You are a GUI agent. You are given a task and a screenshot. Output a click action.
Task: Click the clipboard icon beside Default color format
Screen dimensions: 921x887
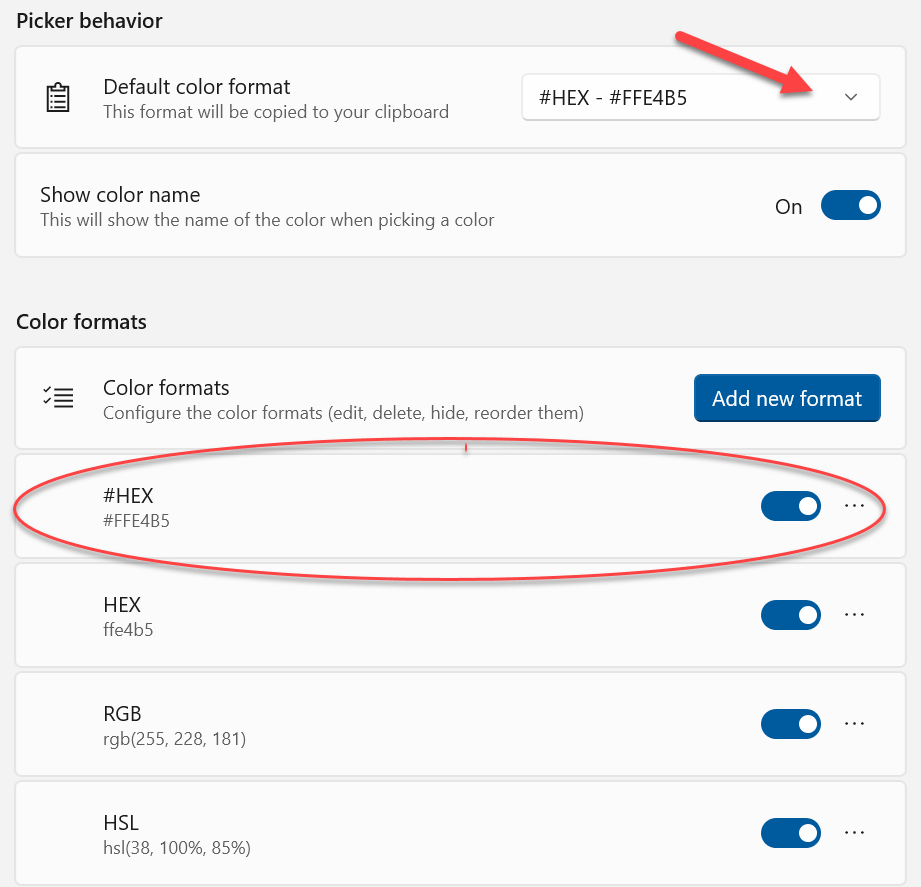point(59,98)
